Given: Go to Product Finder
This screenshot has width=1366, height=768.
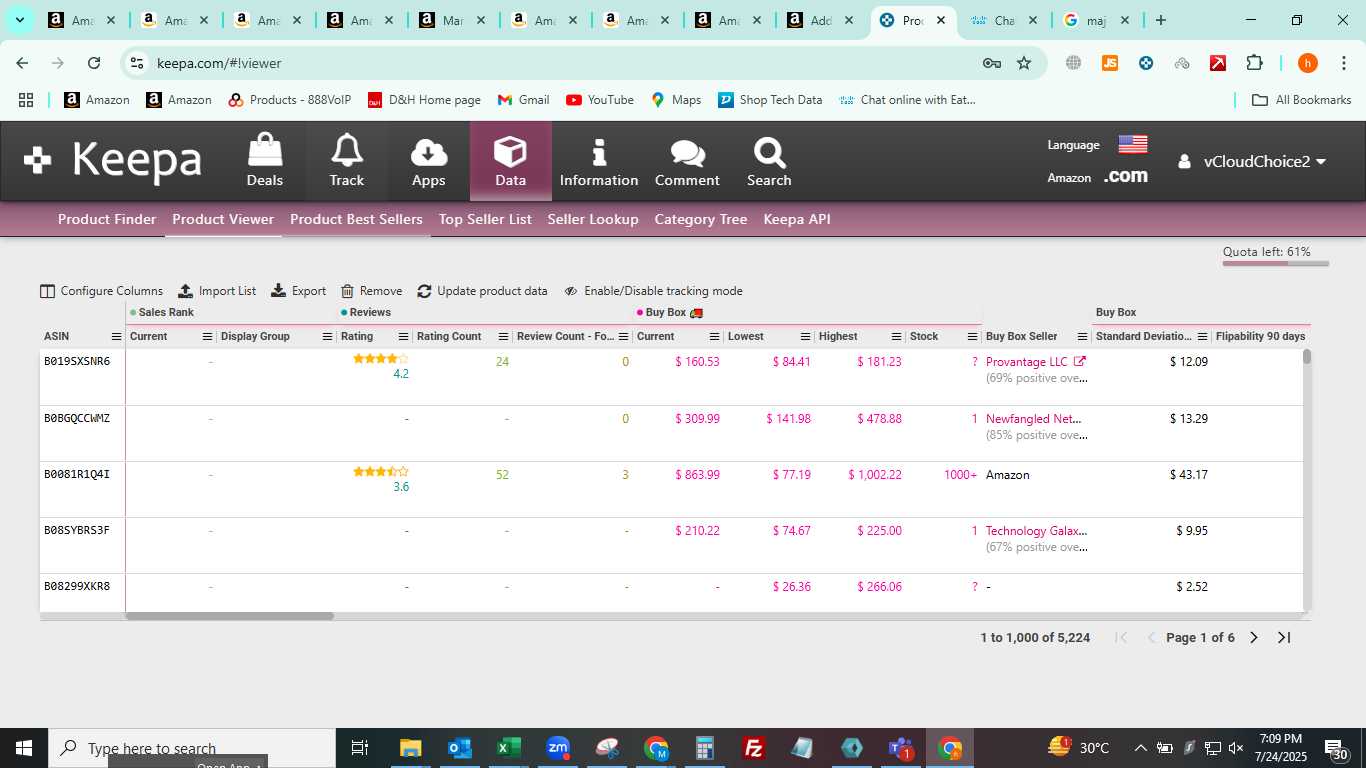Looking at the screenshot, I should click(x=107, y=219).
